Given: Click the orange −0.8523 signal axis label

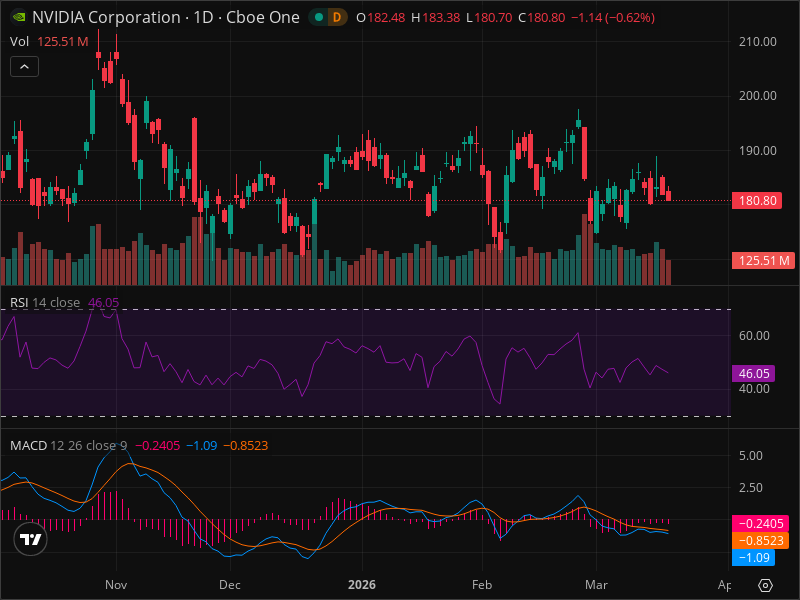Looking at the screenshot, I should tap(761, 540).
